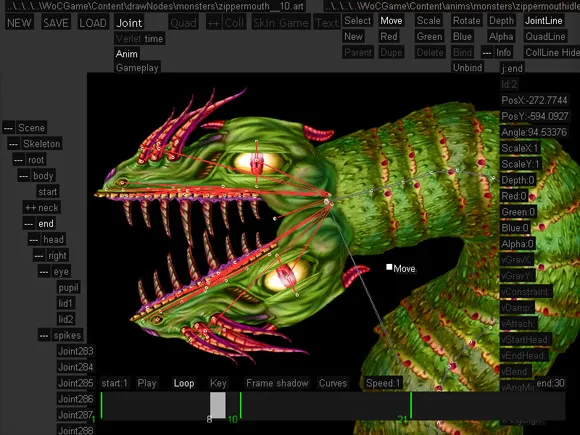Screen dimensions: 580x435
Task: Select Joint283 in the tree
Action: [76, 351]
